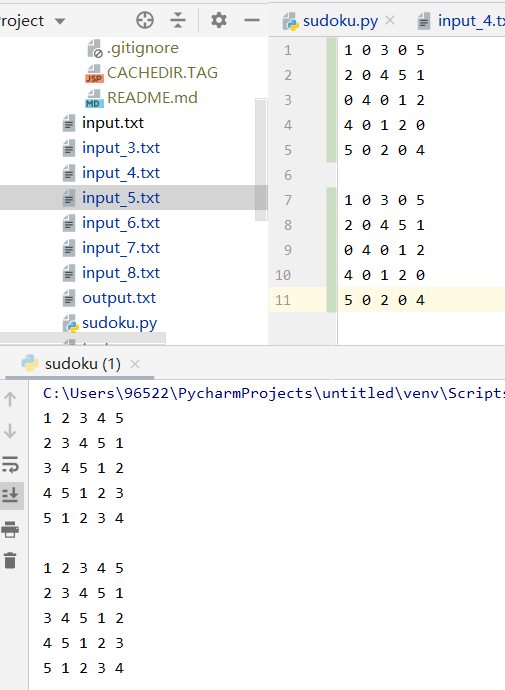Screen dimensions: 505x690
Task: Open the Project view dropdown arrow
Action: [x=60, y=21]
